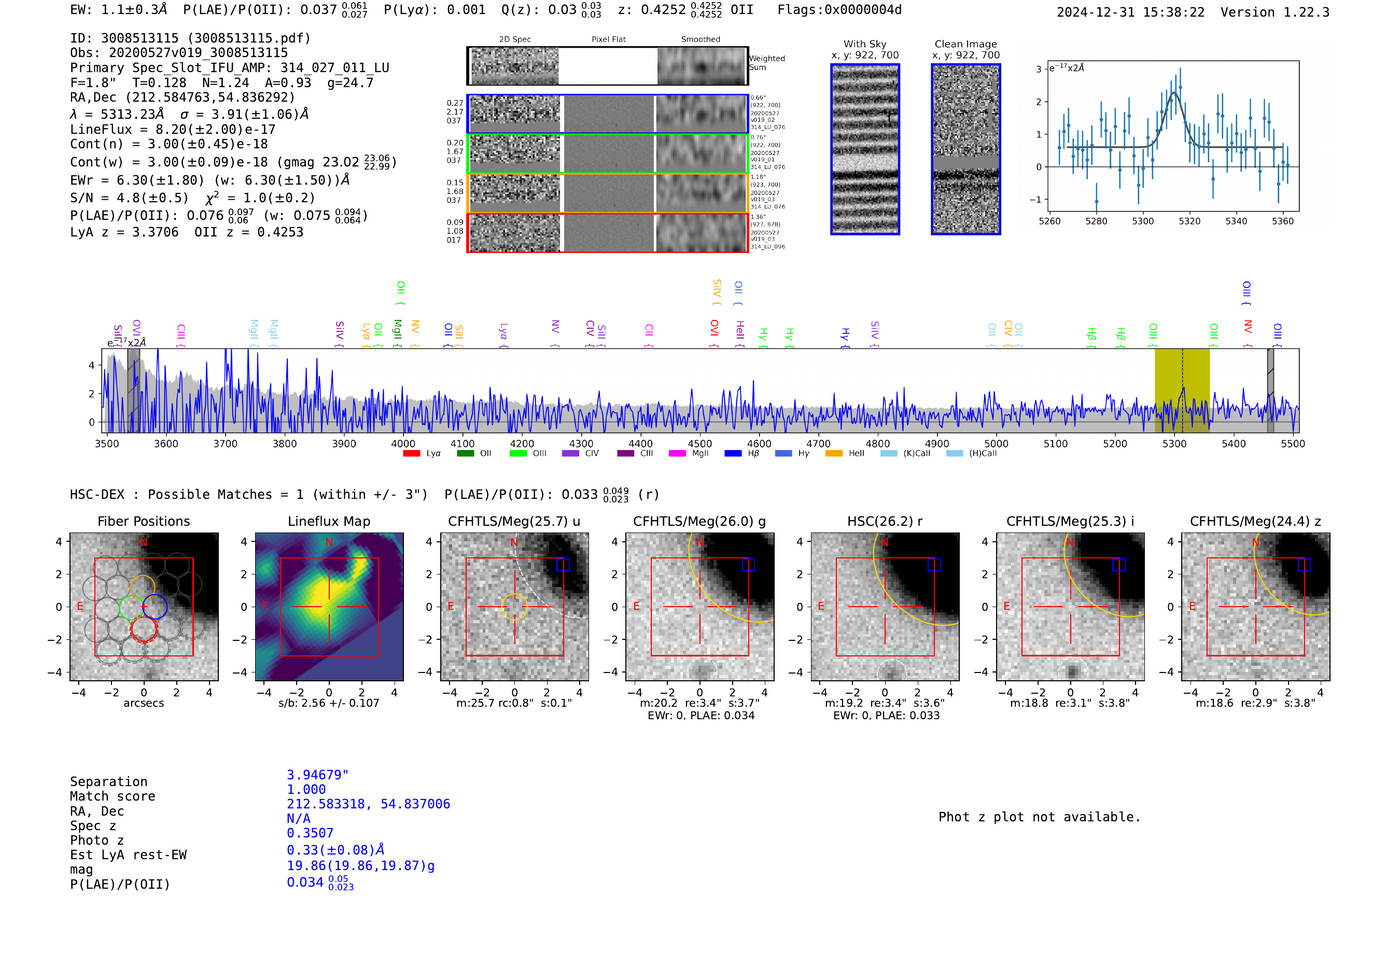Open the CFHTLS/Meg(26.0) g image
Viewport: 1400px width, 953px height.
[x=700, y=607]
